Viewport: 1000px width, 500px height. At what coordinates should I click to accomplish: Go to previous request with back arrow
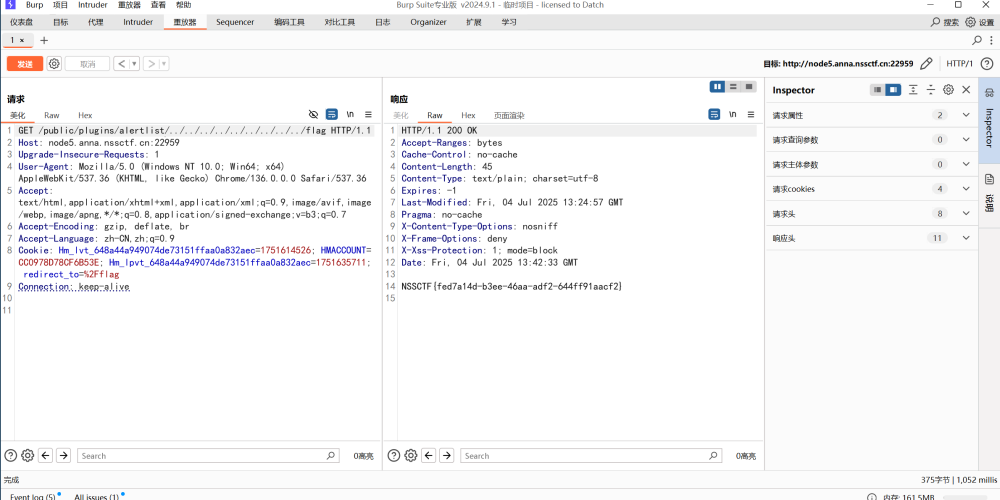(x=122, y=64)
